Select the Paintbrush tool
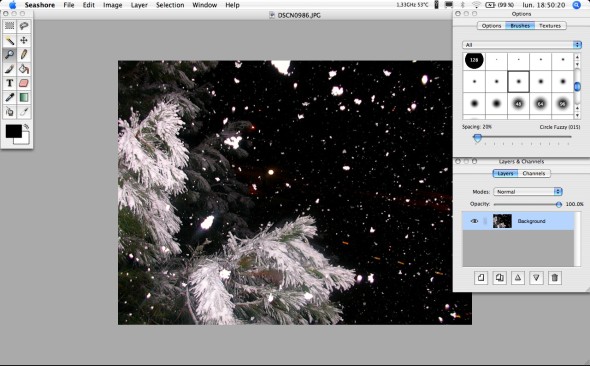Screen dimensions: 590x366 coord(9,69)
